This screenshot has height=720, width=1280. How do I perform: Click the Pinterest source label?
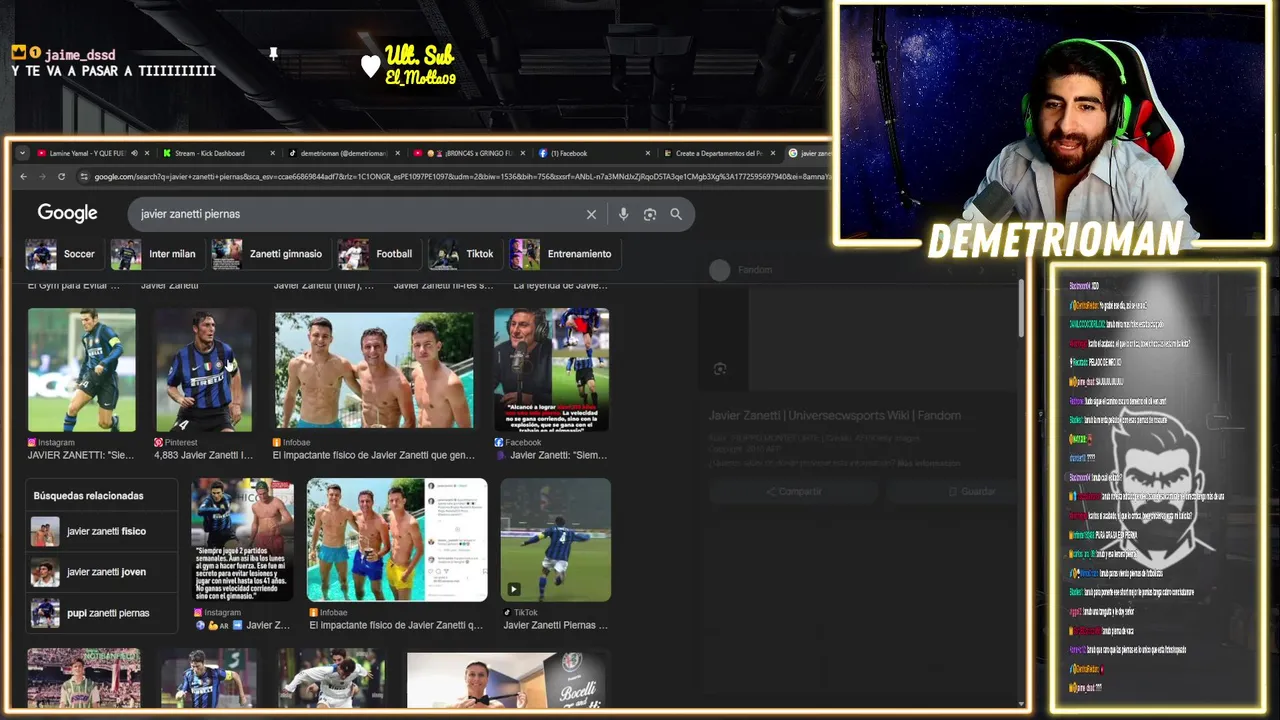point(176,442)
